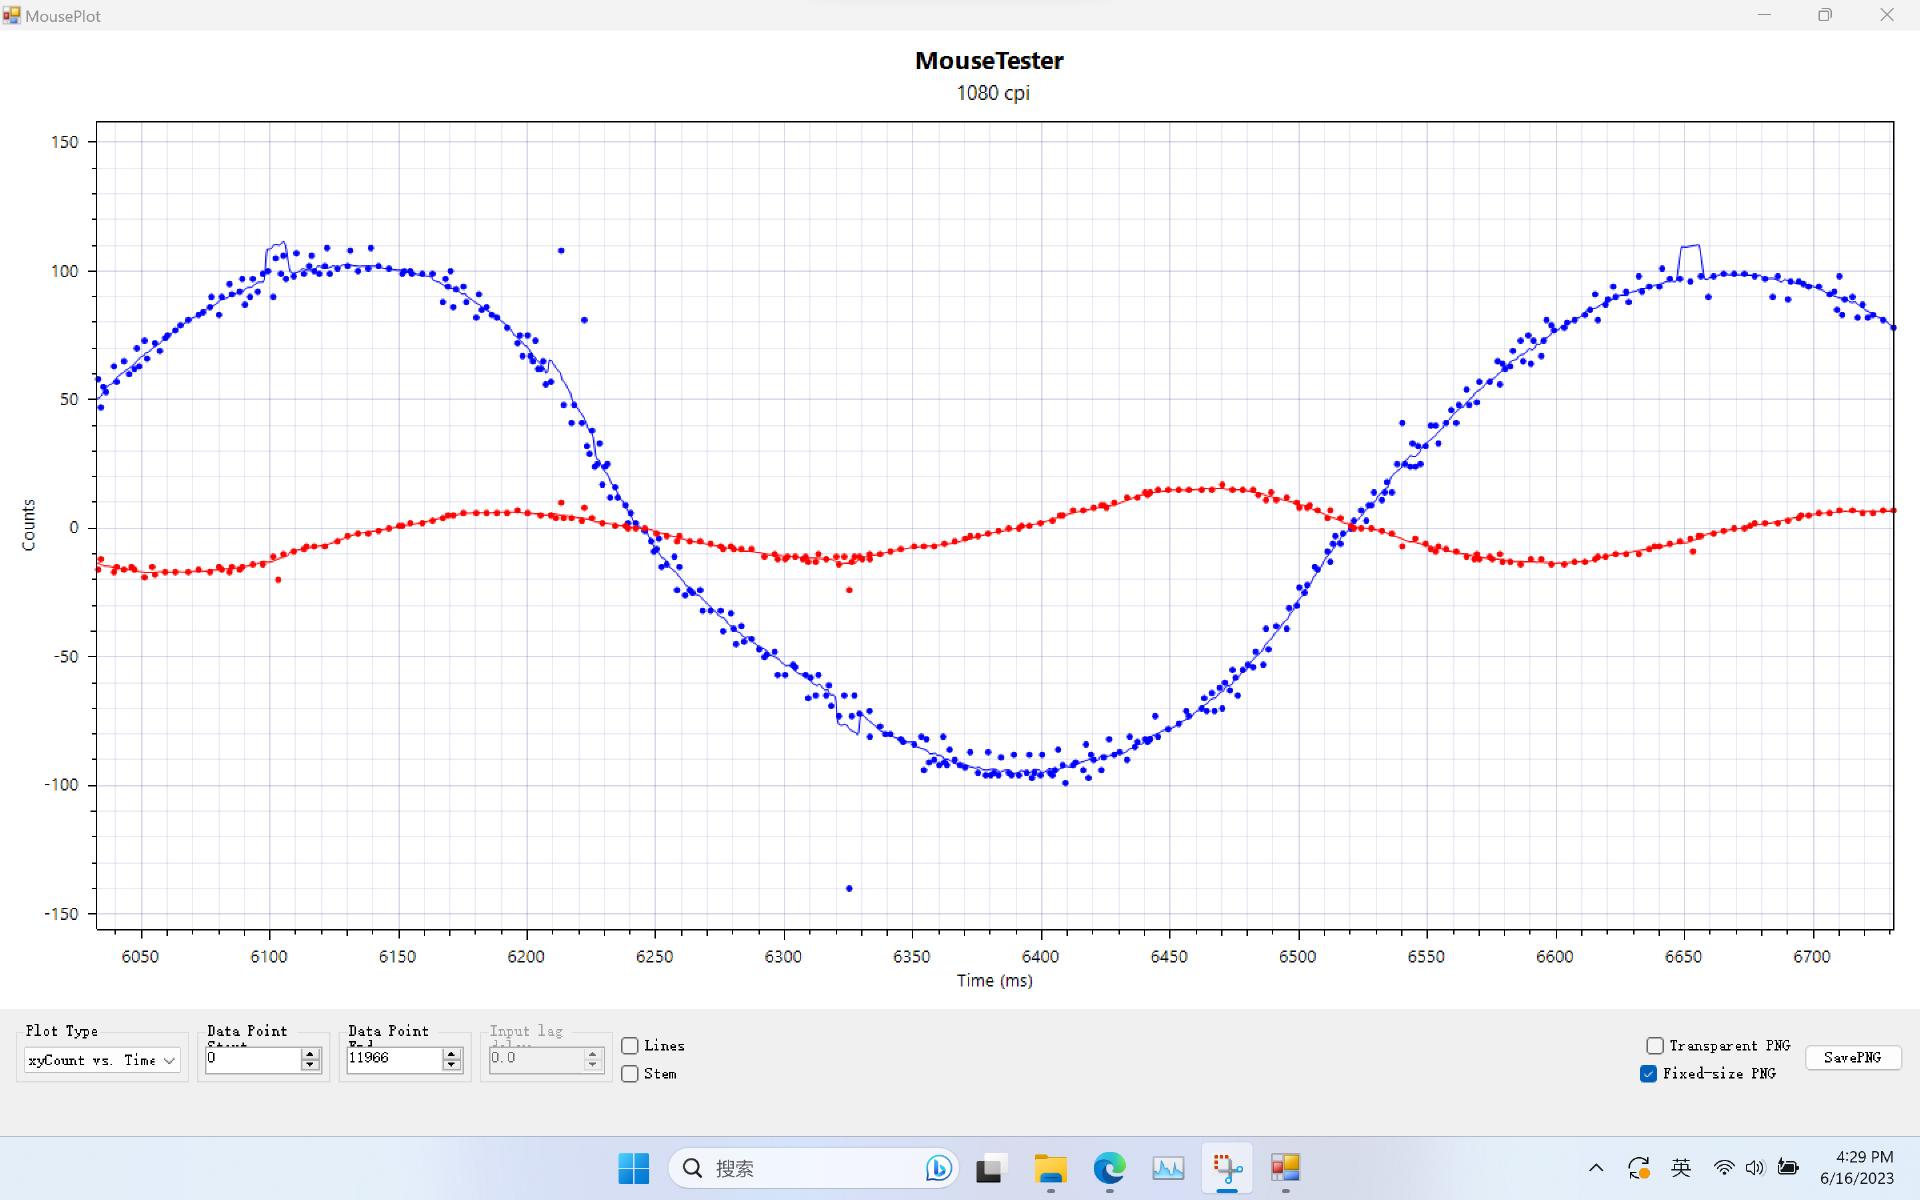Open the volume control in the system tray
Screen dimensions: 1920x1200
(x=1755, y=1167)
